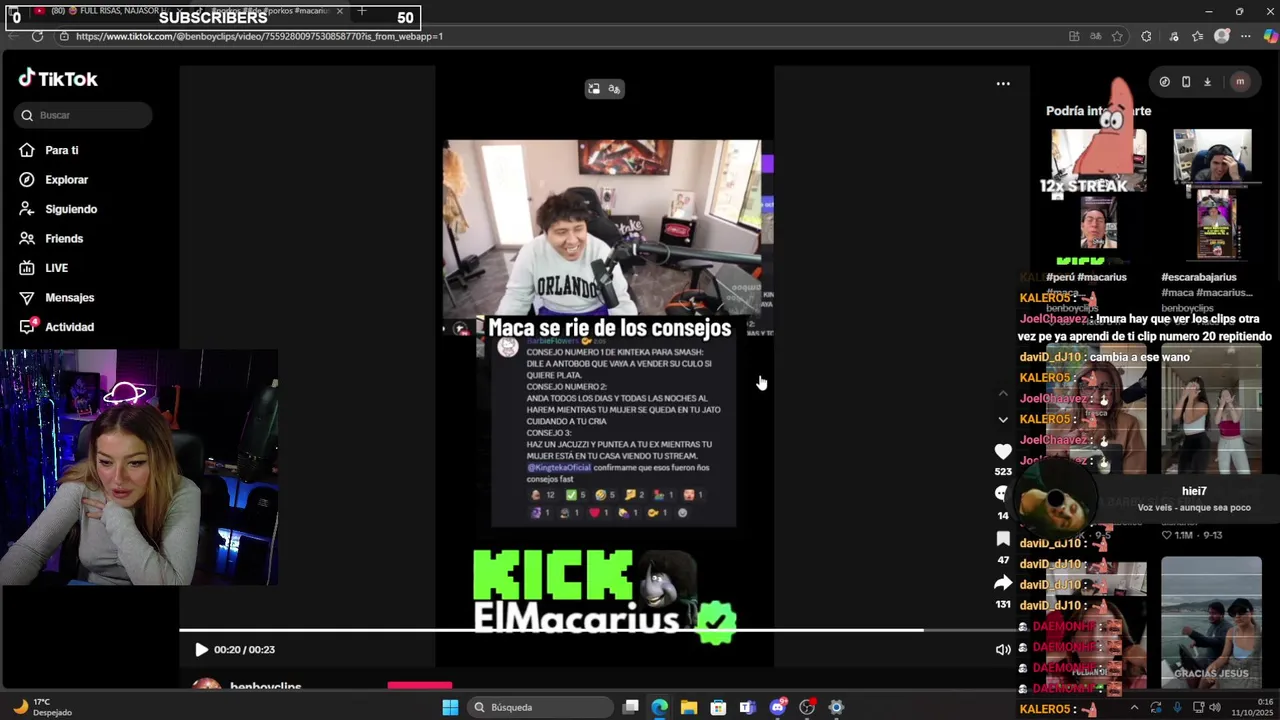Go to the previous video arrow
The image size is (1280, 720).
point(1003,394)
